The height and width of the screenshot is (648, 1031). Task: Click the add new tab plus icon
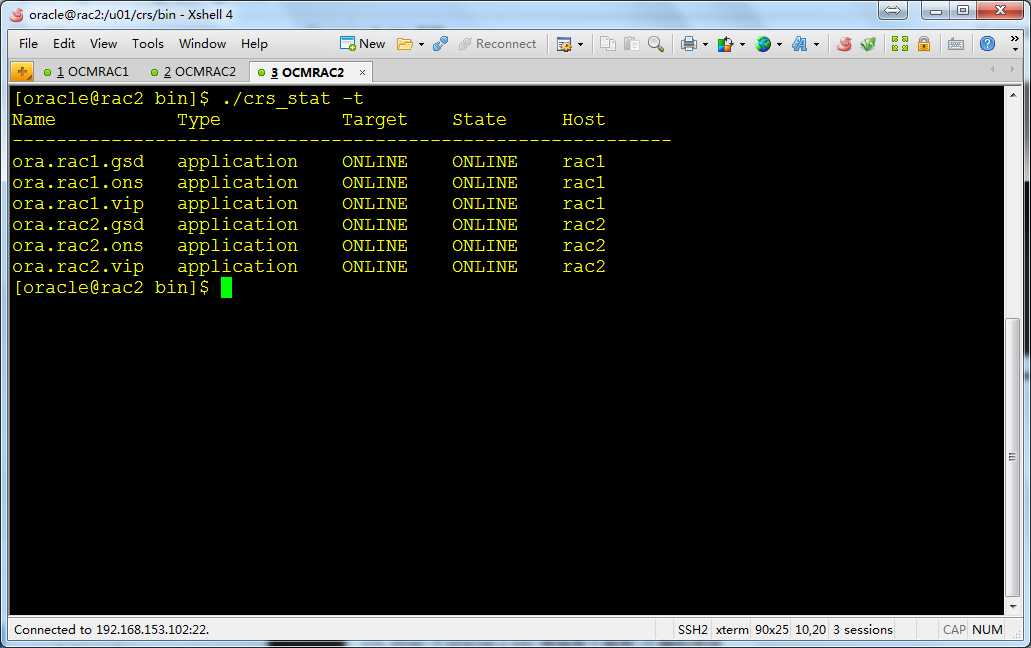point(22,71)
